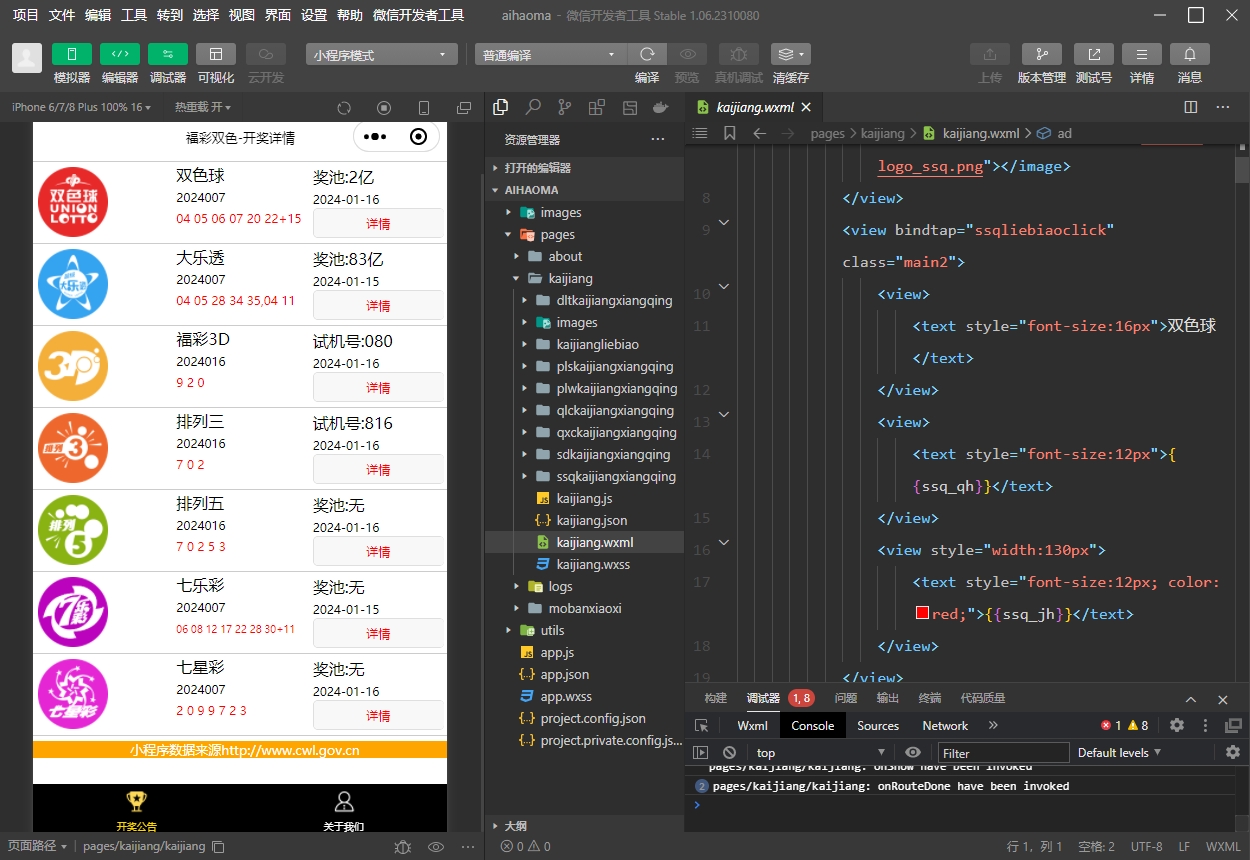The width and height of the screenshot is (1250, 860).
Task: Toggle the 可视化 panel button
Action: click(216, 54)
